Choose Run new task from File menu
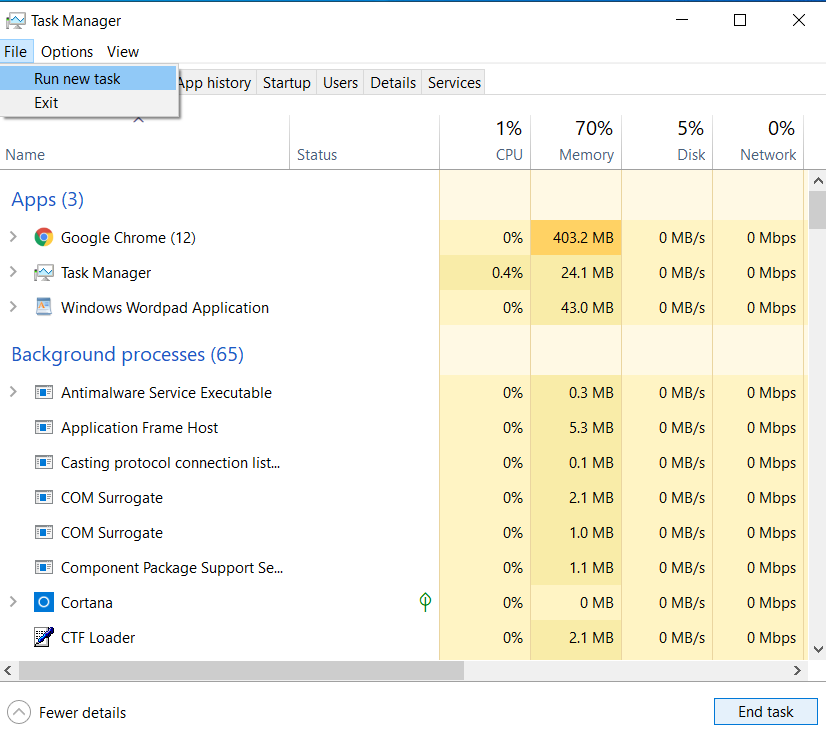826x738 pixels. coord(88,79)
